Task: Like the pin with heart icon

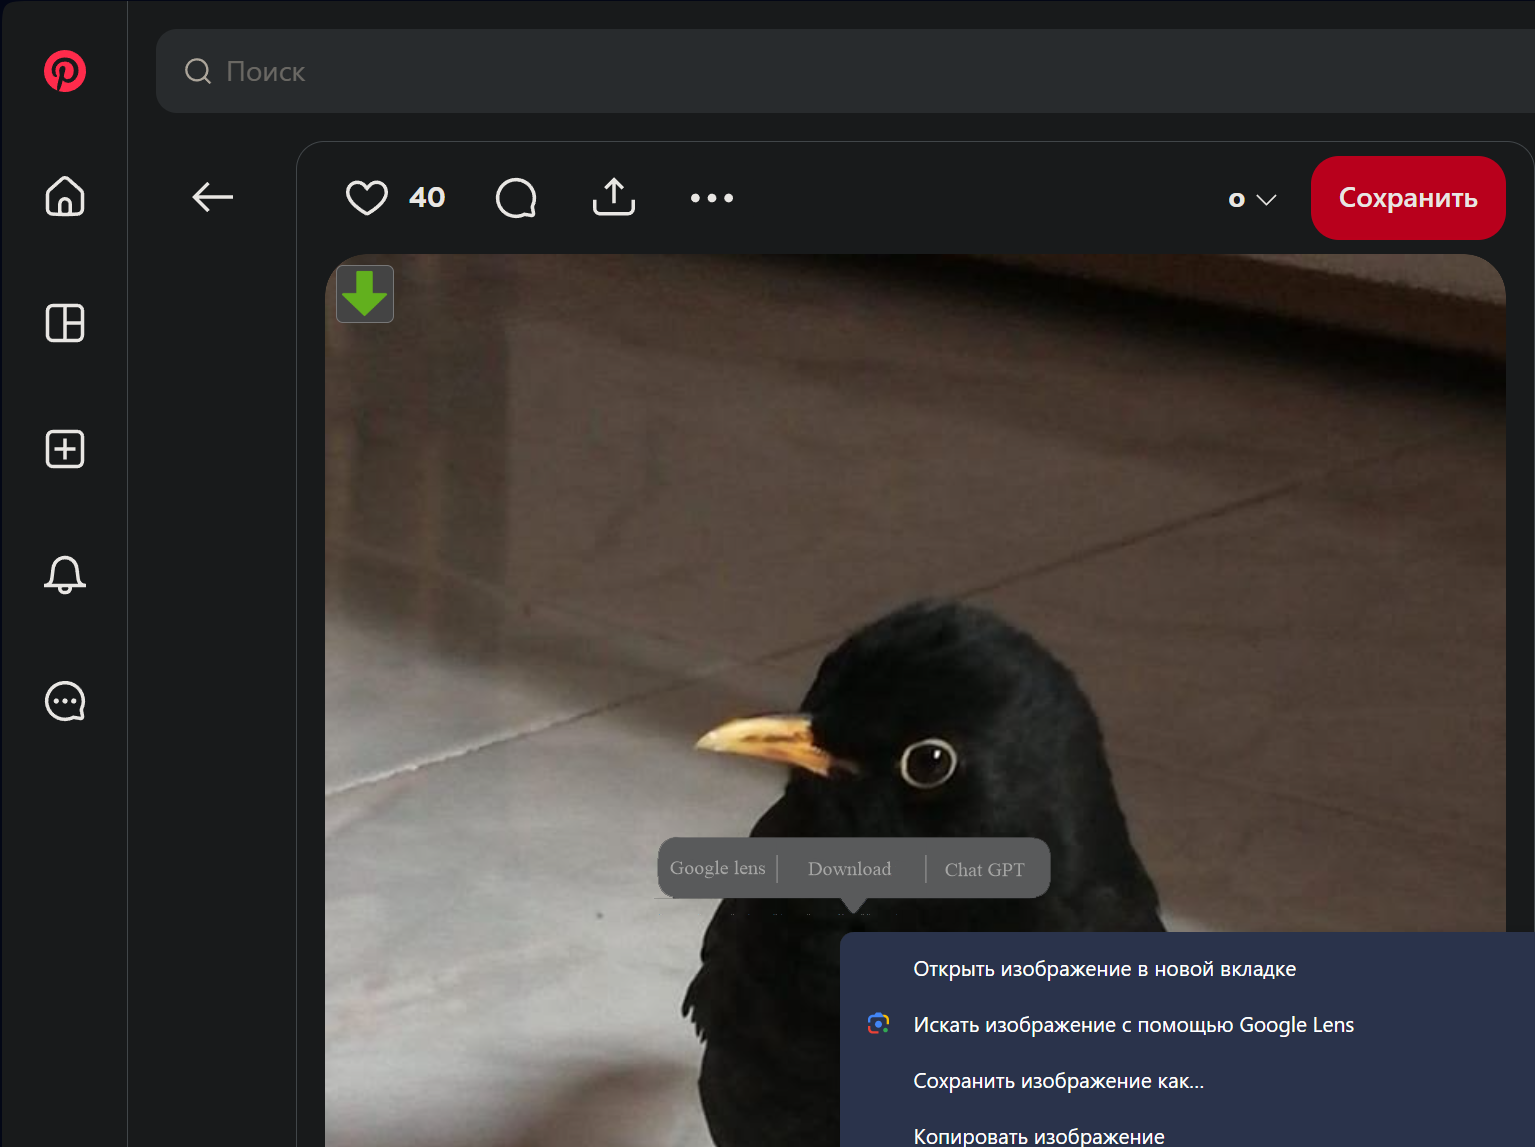Action: coord(367,197)
